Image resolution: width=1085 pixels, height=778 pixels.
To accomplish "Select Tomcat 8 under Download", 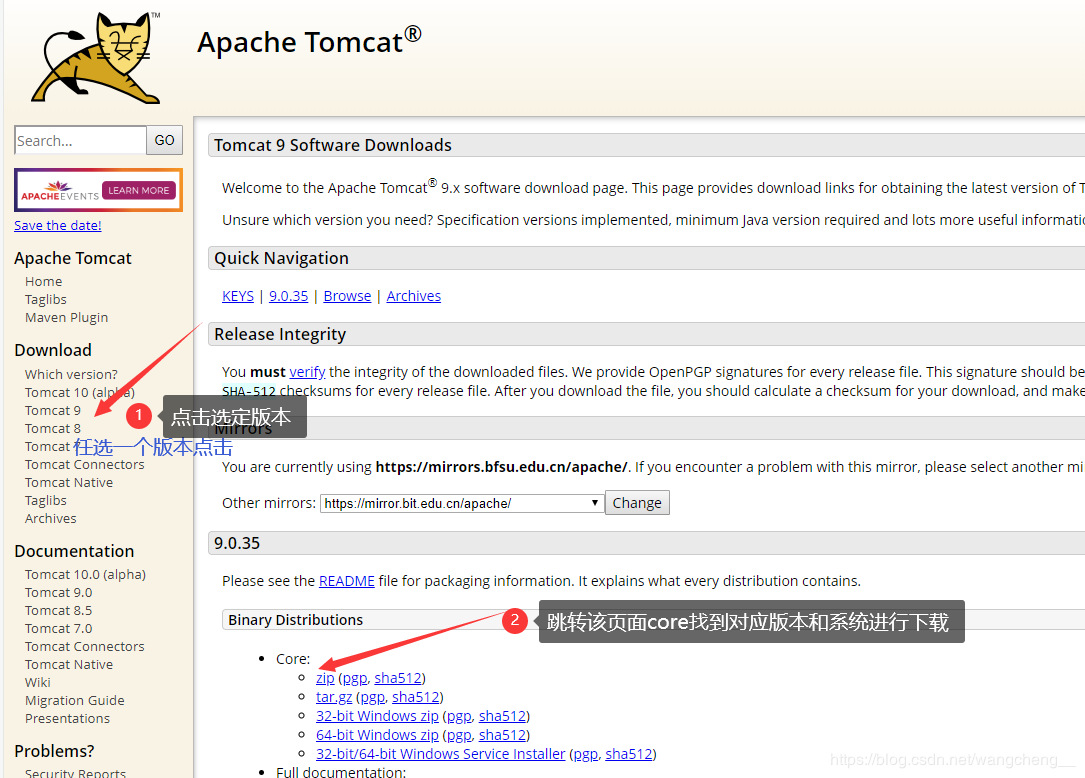I will (53, 428).
